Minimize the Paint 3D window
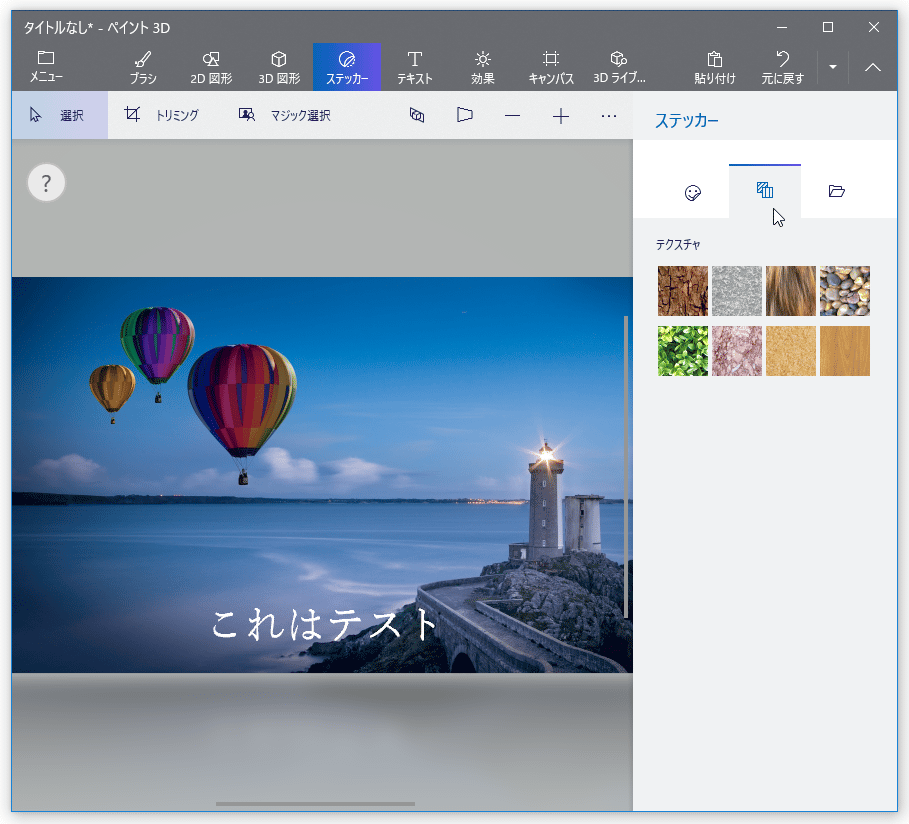Viewport: 909px width, 824px height. (x=782, y=27)
